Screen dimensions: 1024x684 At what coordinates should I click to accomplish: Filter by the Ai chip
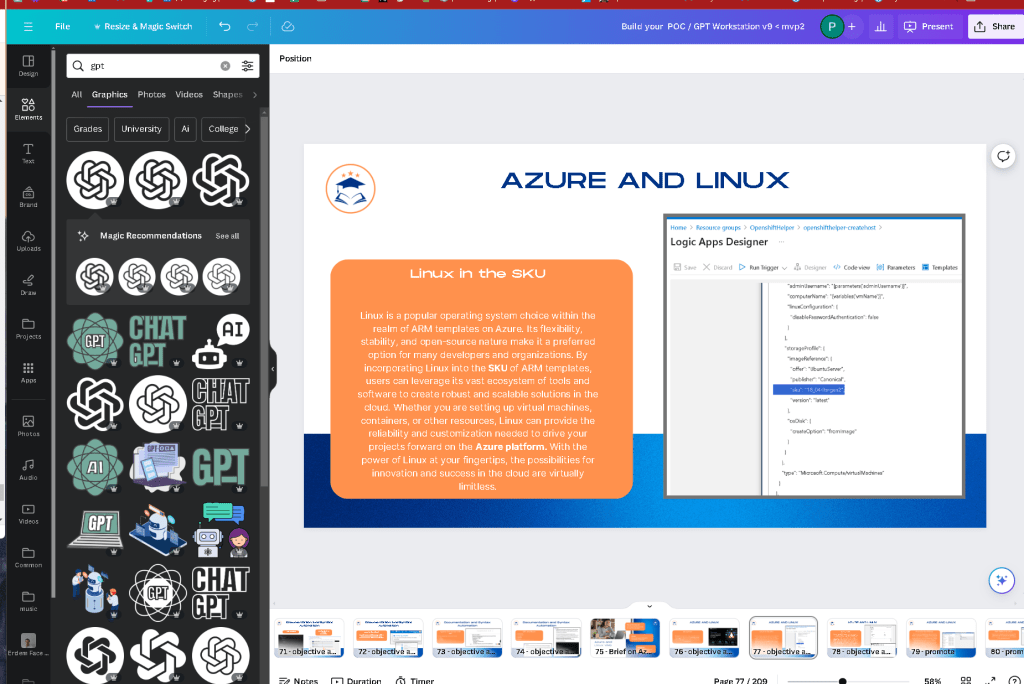coord(185,129)
